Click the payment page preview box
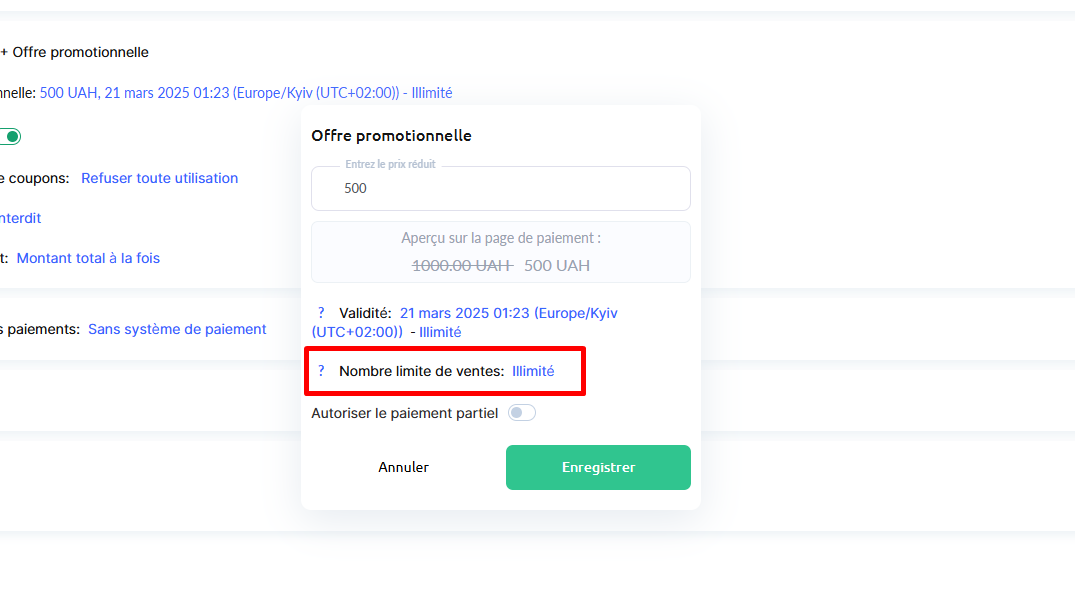 500,251
